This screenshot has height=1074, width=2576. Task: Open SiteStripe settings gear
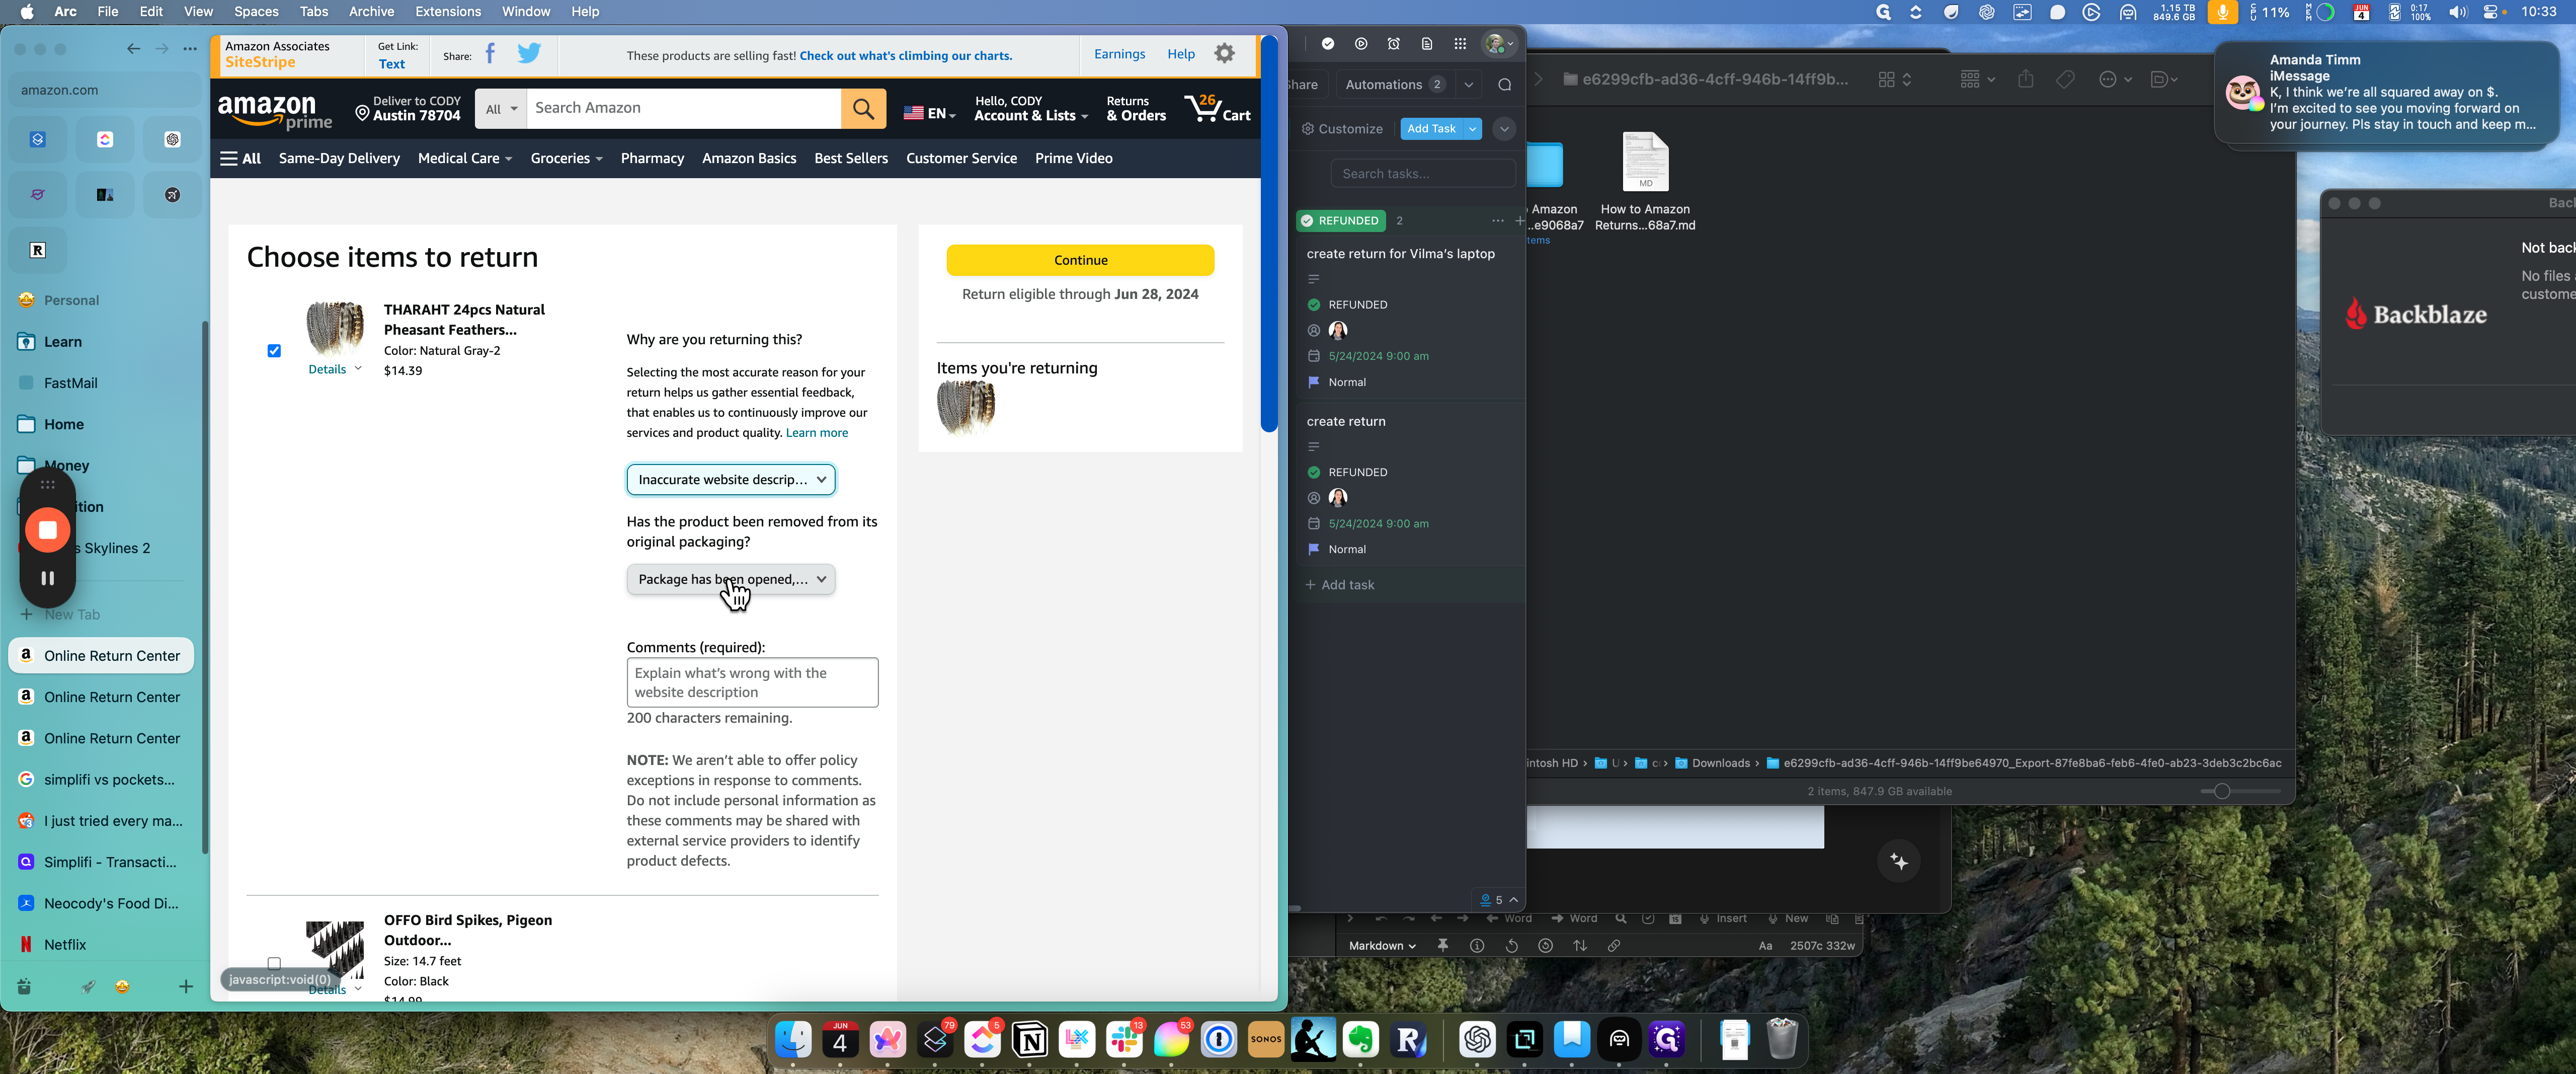click(x=1224, y=54)
